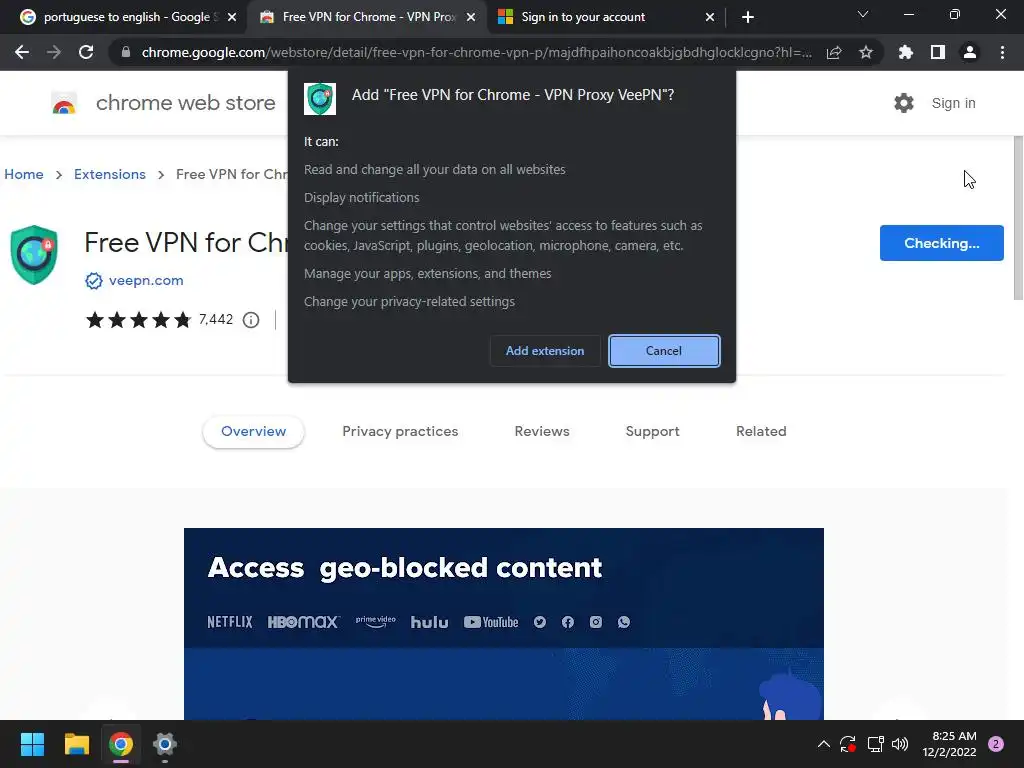1024x768 pixels.
Task: Bookmark this tab with star icon
Action: click(x=866, y=52)
